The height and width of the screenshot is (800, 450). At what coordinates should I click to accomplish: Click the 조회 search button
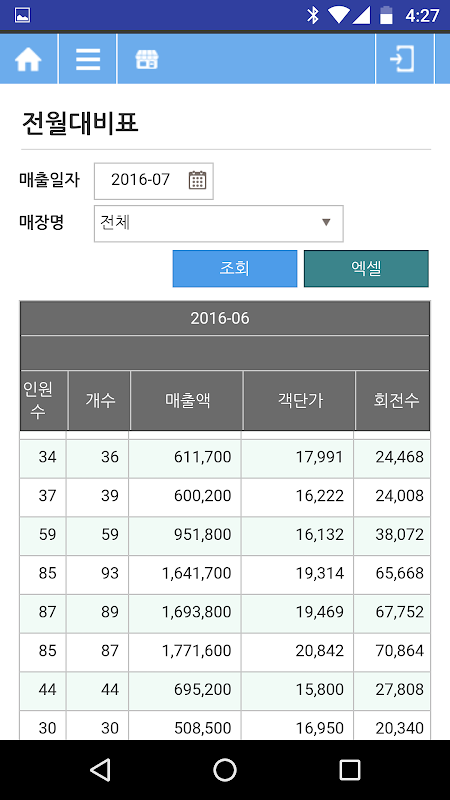tap(235, 268)
